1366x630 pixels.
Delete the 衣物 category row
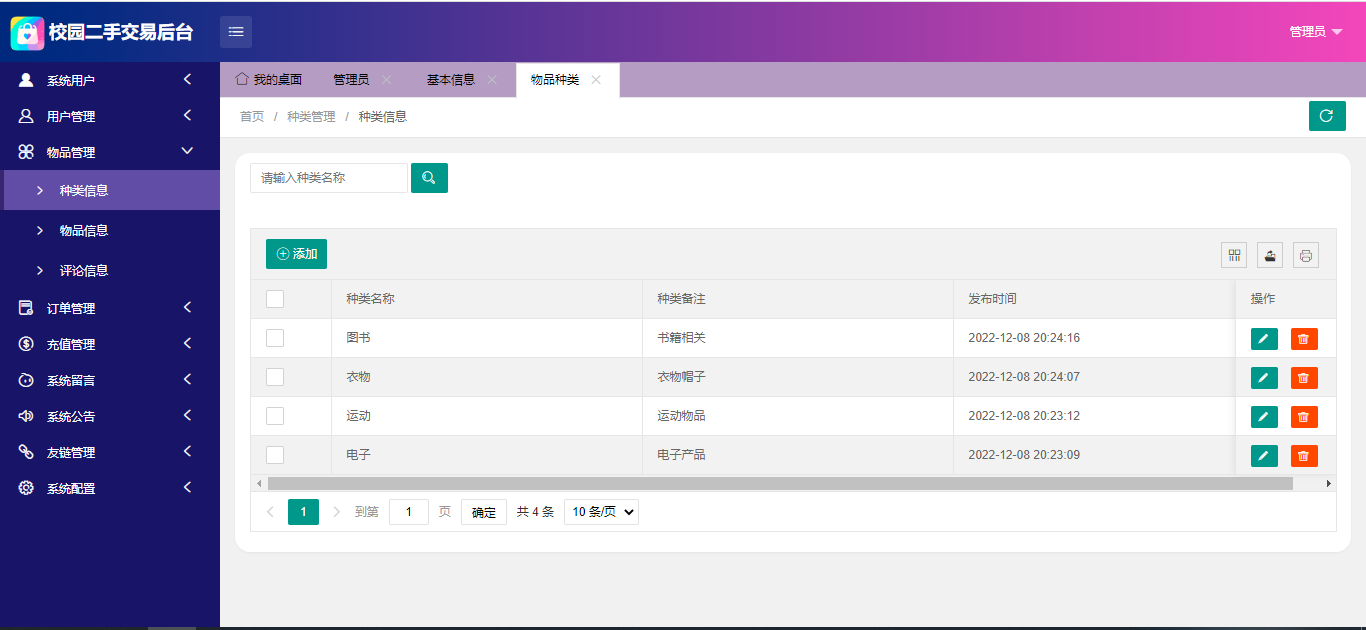1304,378
